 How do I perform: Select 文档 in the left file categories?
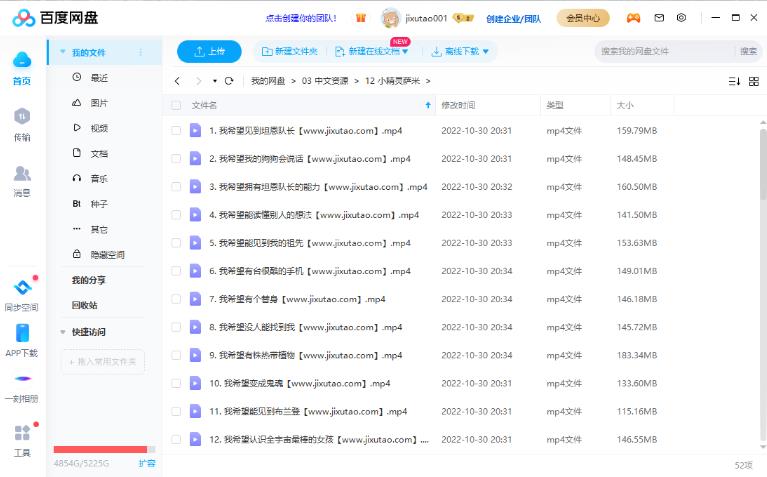click(x=99, y=154)
